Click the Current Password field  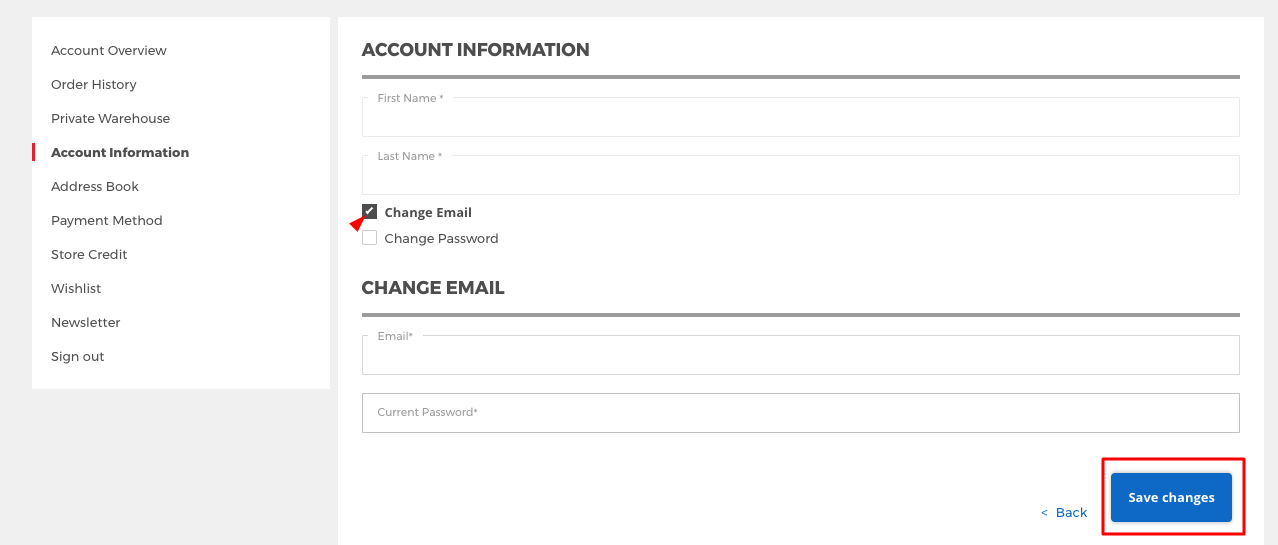click(800, 412)
